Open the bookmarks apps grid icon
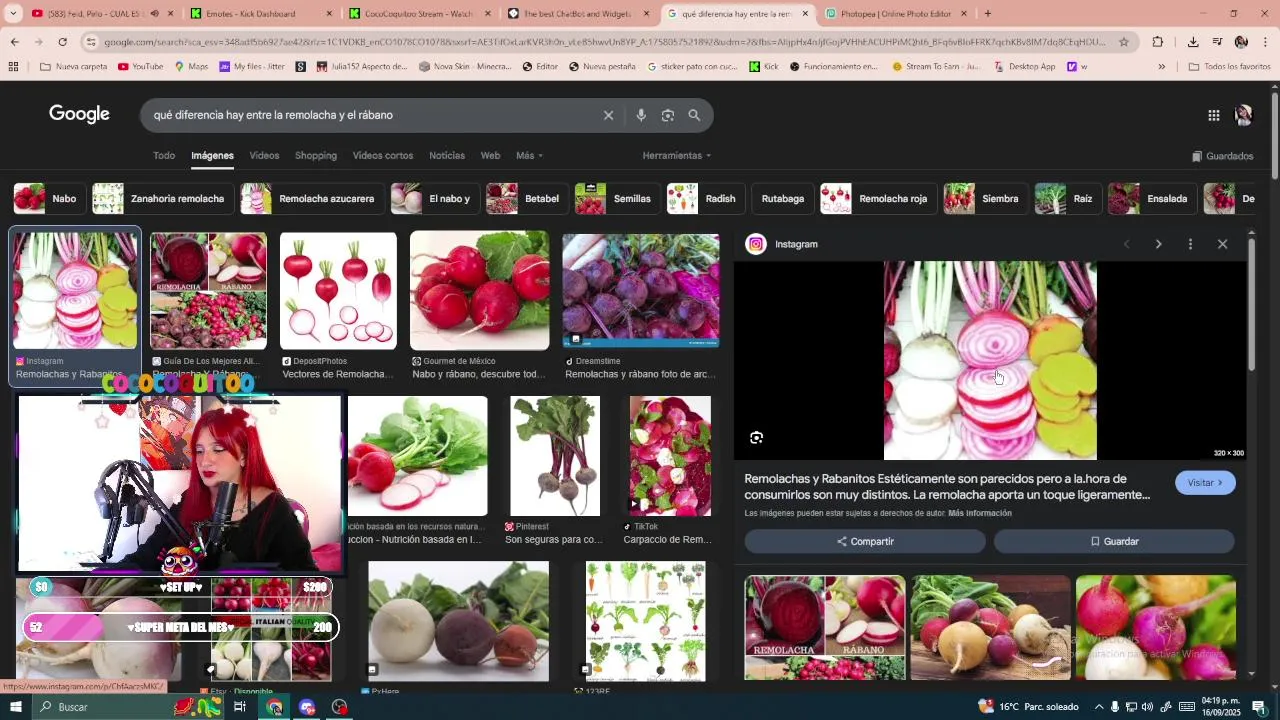Screen dimensions: 1280x720 (13, 67)
